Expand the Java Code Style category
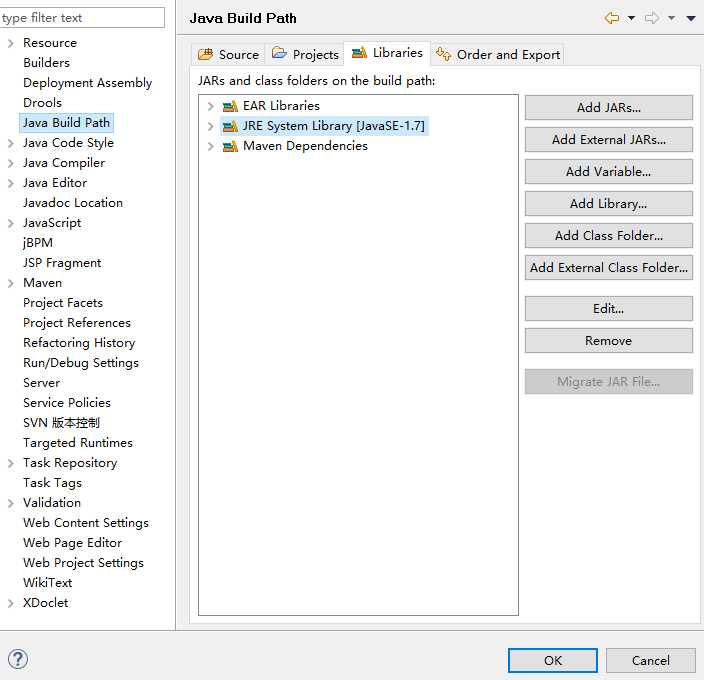Screen dimensions: 704x680 pos(11,144)
